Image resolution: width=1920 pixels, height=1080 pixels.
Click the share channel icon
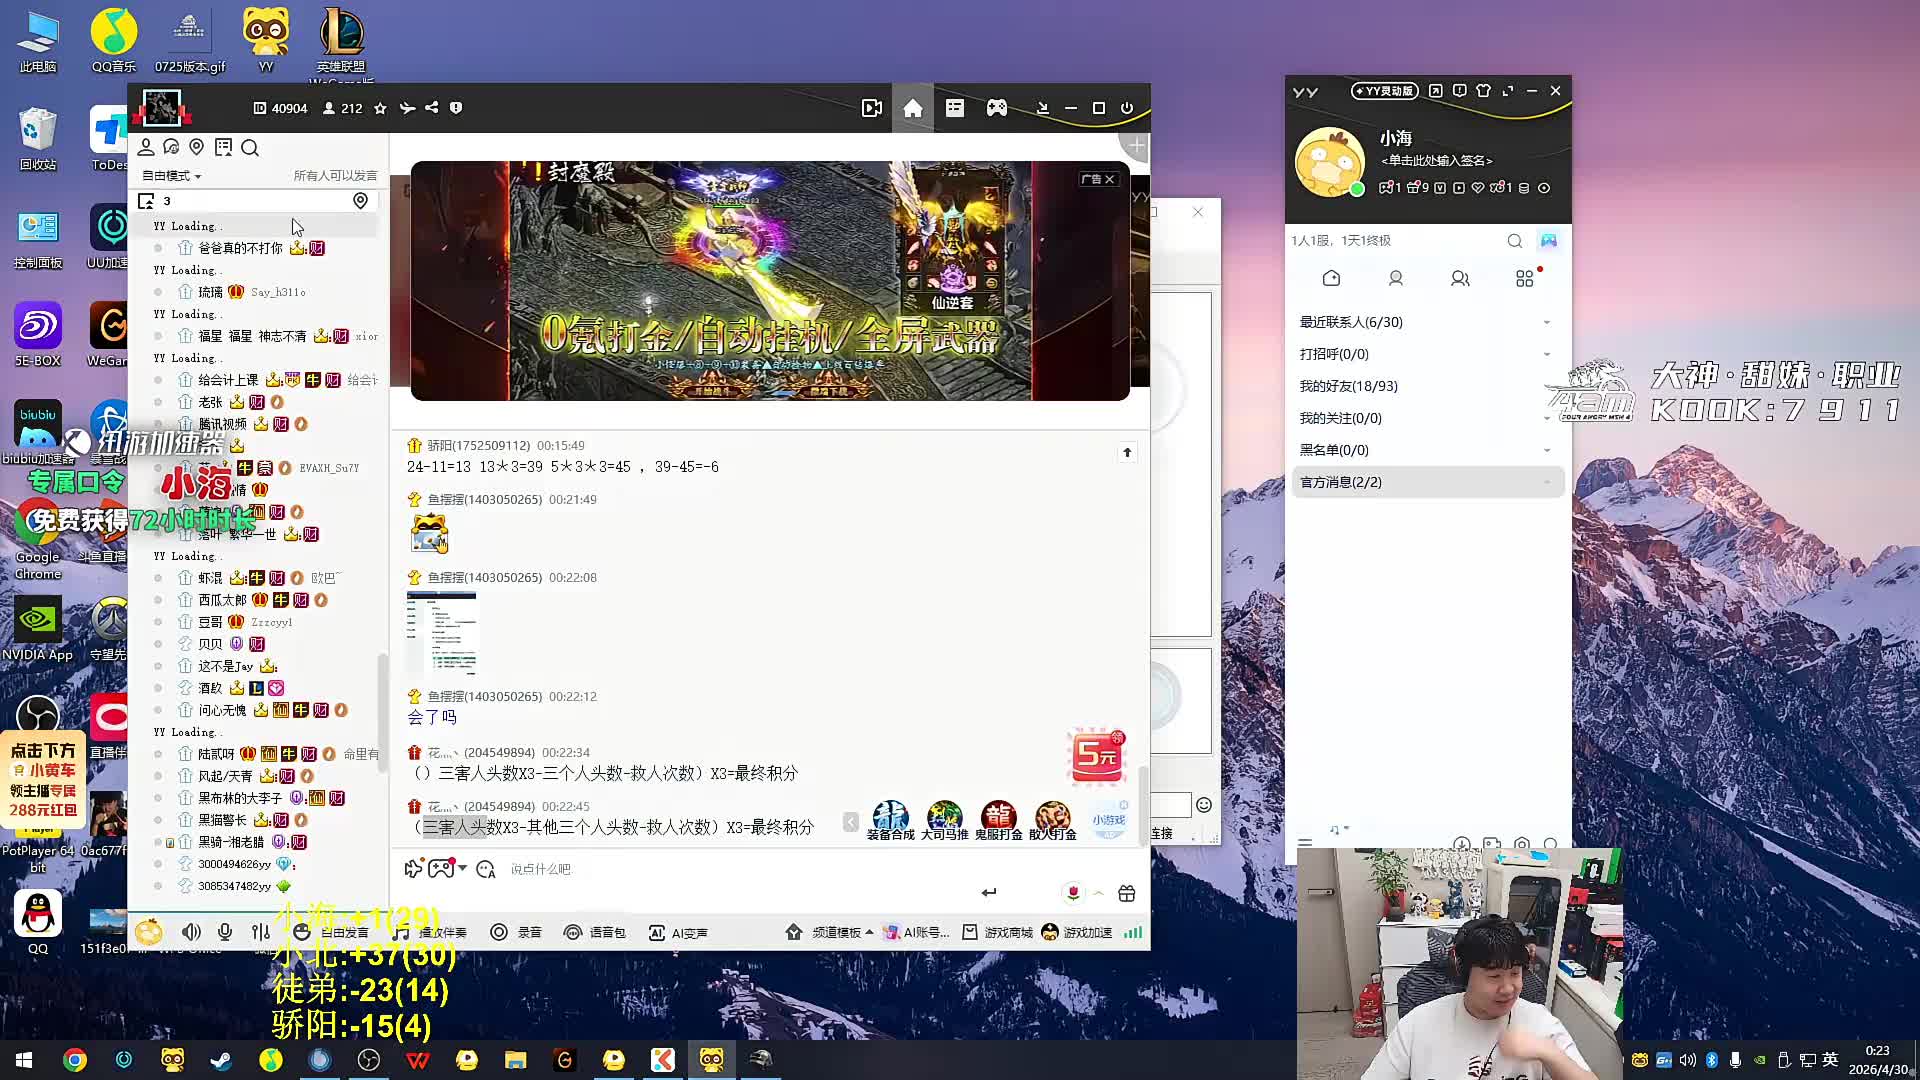(432, 108)
